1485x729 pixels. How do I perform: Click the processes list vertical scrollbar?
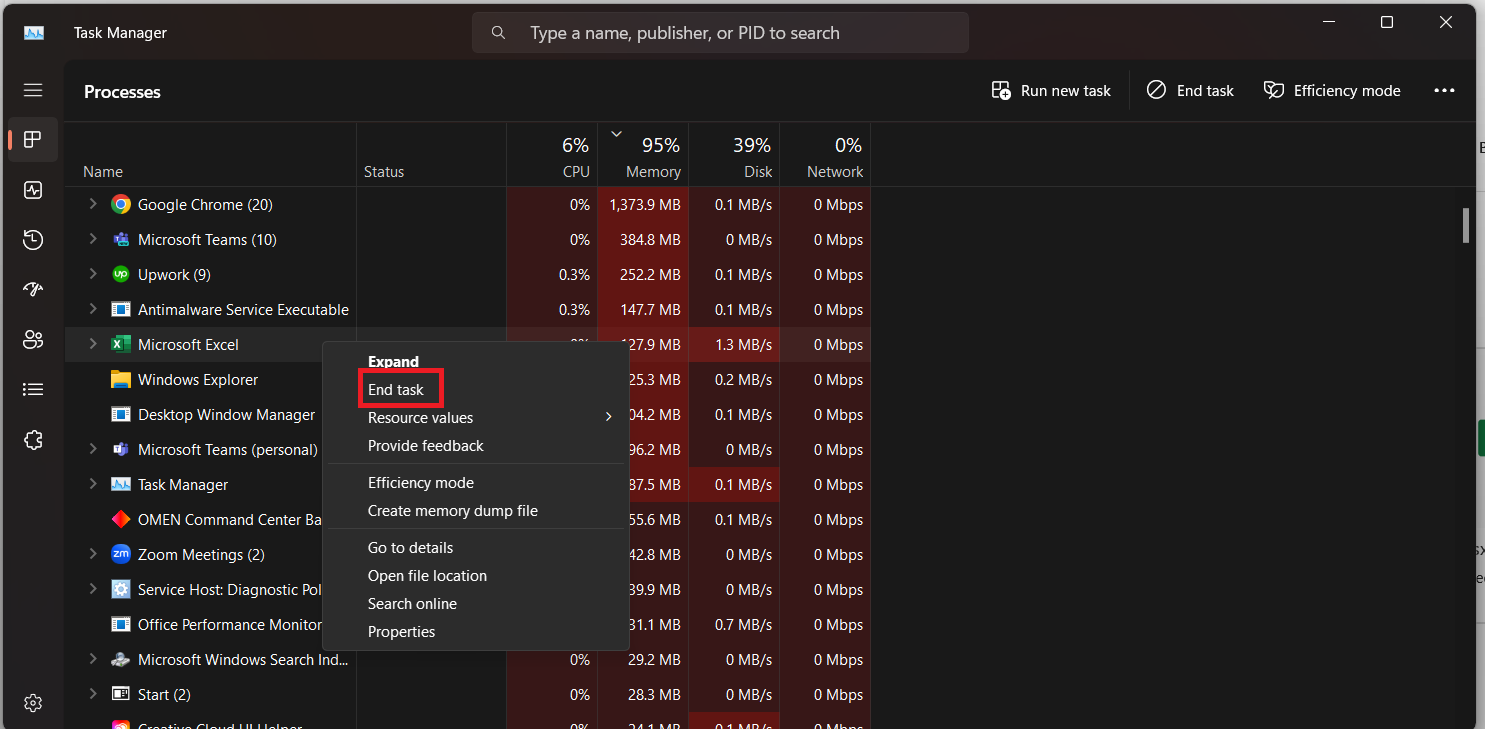click(1465, 225)
